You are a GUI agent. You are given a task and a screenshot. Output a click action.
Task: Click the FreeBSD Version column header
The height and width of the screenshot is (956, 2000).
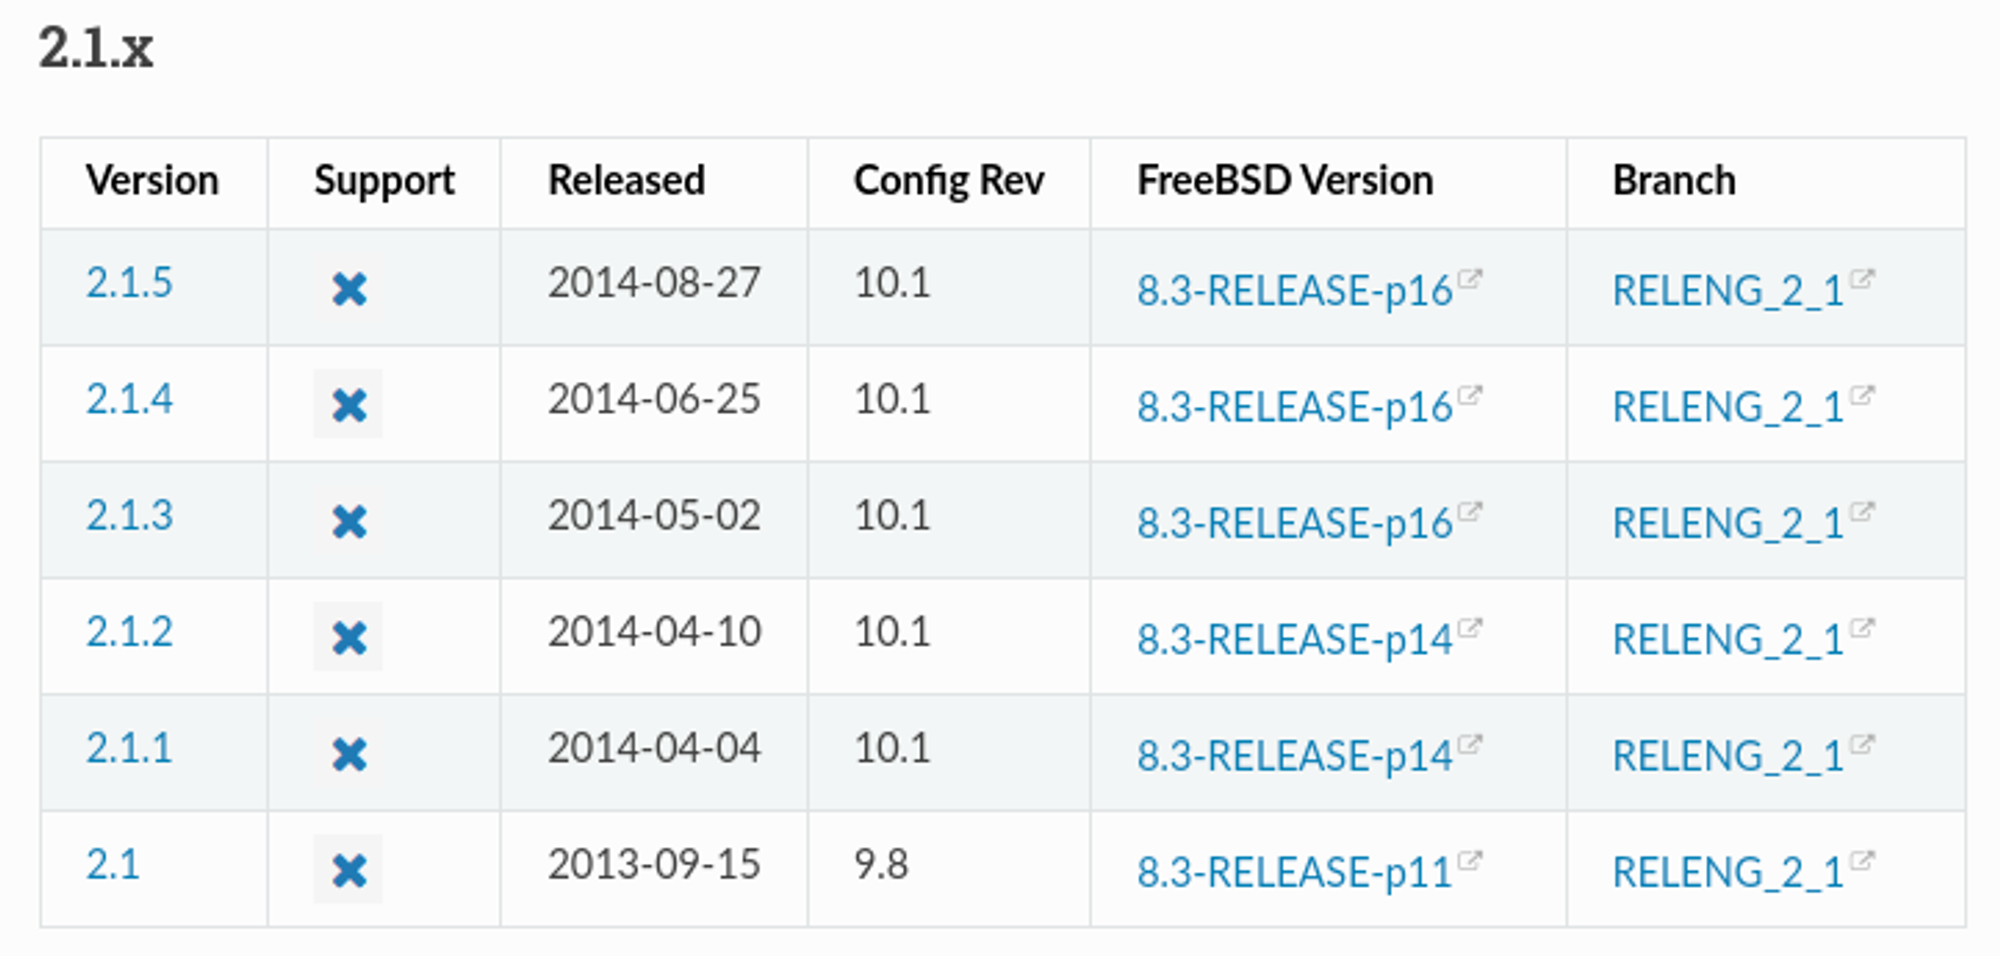pyautogui.click(x=1285, y=181)
